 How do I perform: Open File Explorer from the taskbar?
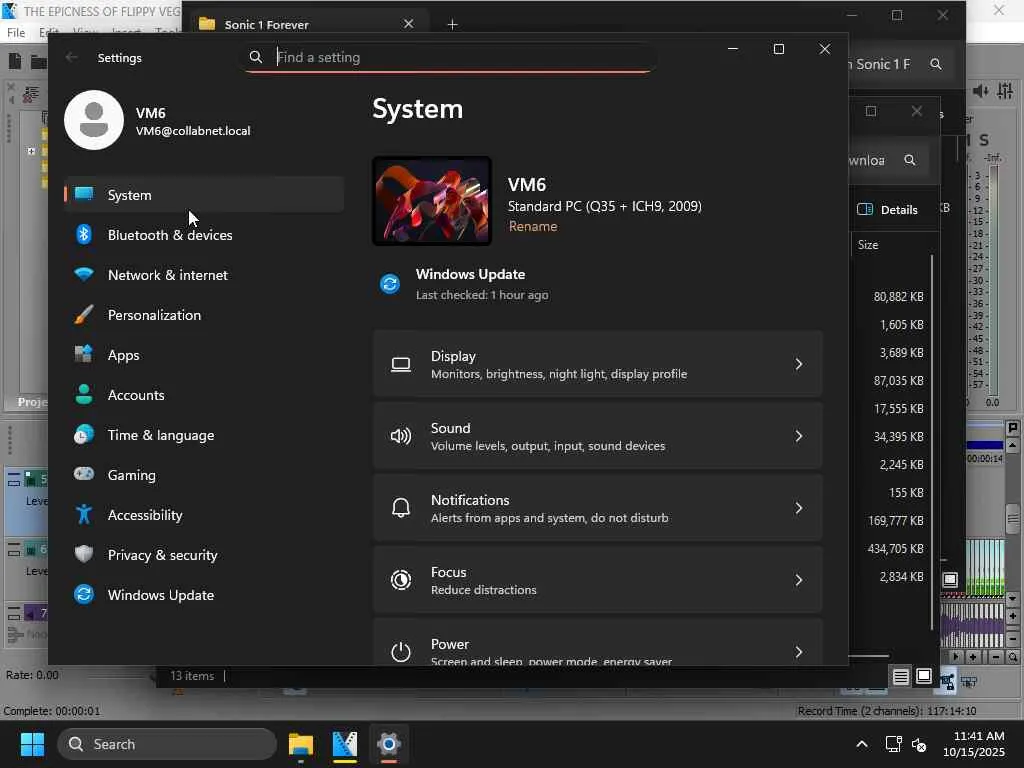301,745
